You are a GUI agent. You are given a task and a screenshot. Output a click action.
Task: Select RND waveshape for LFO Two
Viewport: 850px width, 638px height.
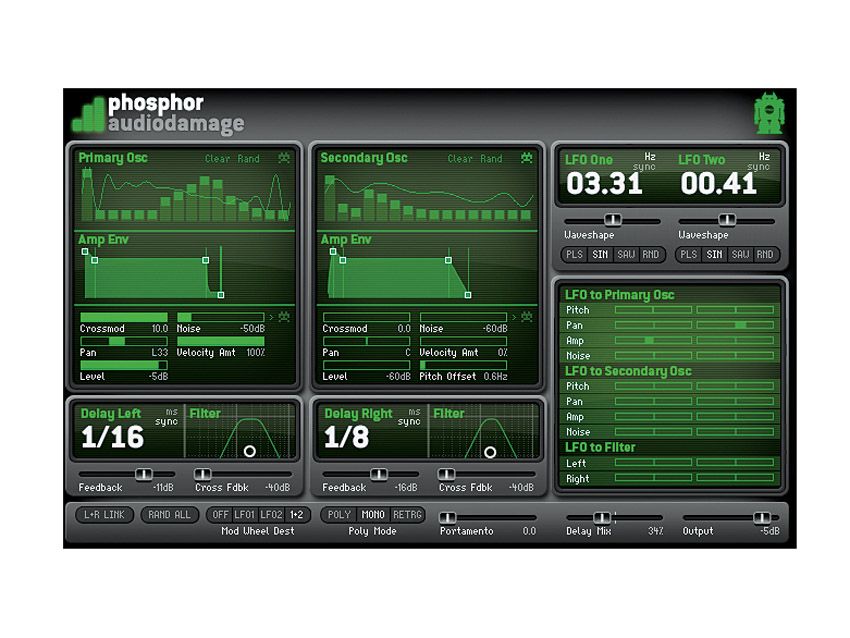[765, 254]
